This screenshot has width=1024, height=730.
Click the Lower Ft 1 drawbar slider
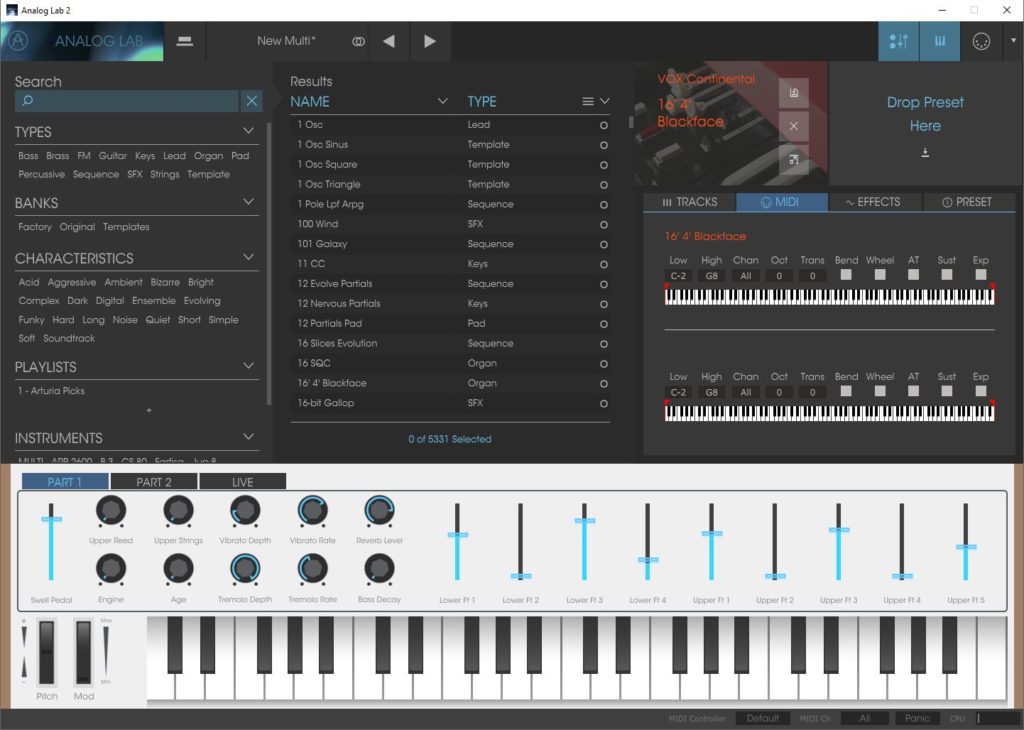click(457, 542)
